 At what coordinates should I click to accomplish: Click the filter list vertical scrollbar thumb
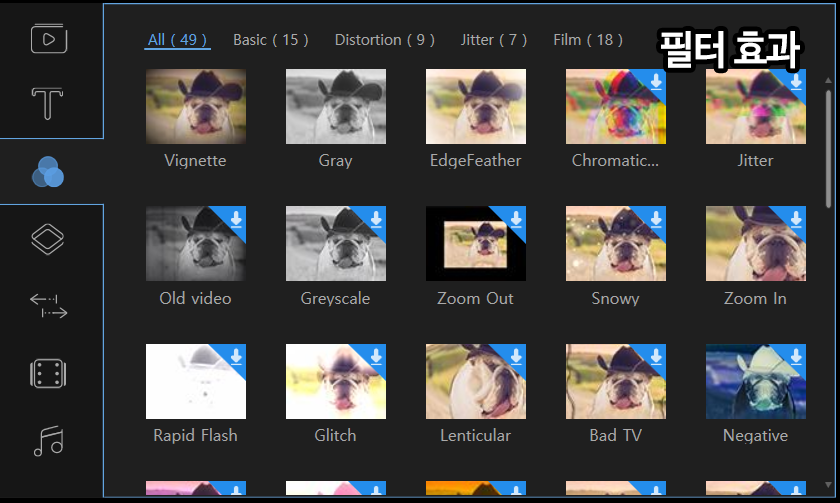click(x=828, y=149)
